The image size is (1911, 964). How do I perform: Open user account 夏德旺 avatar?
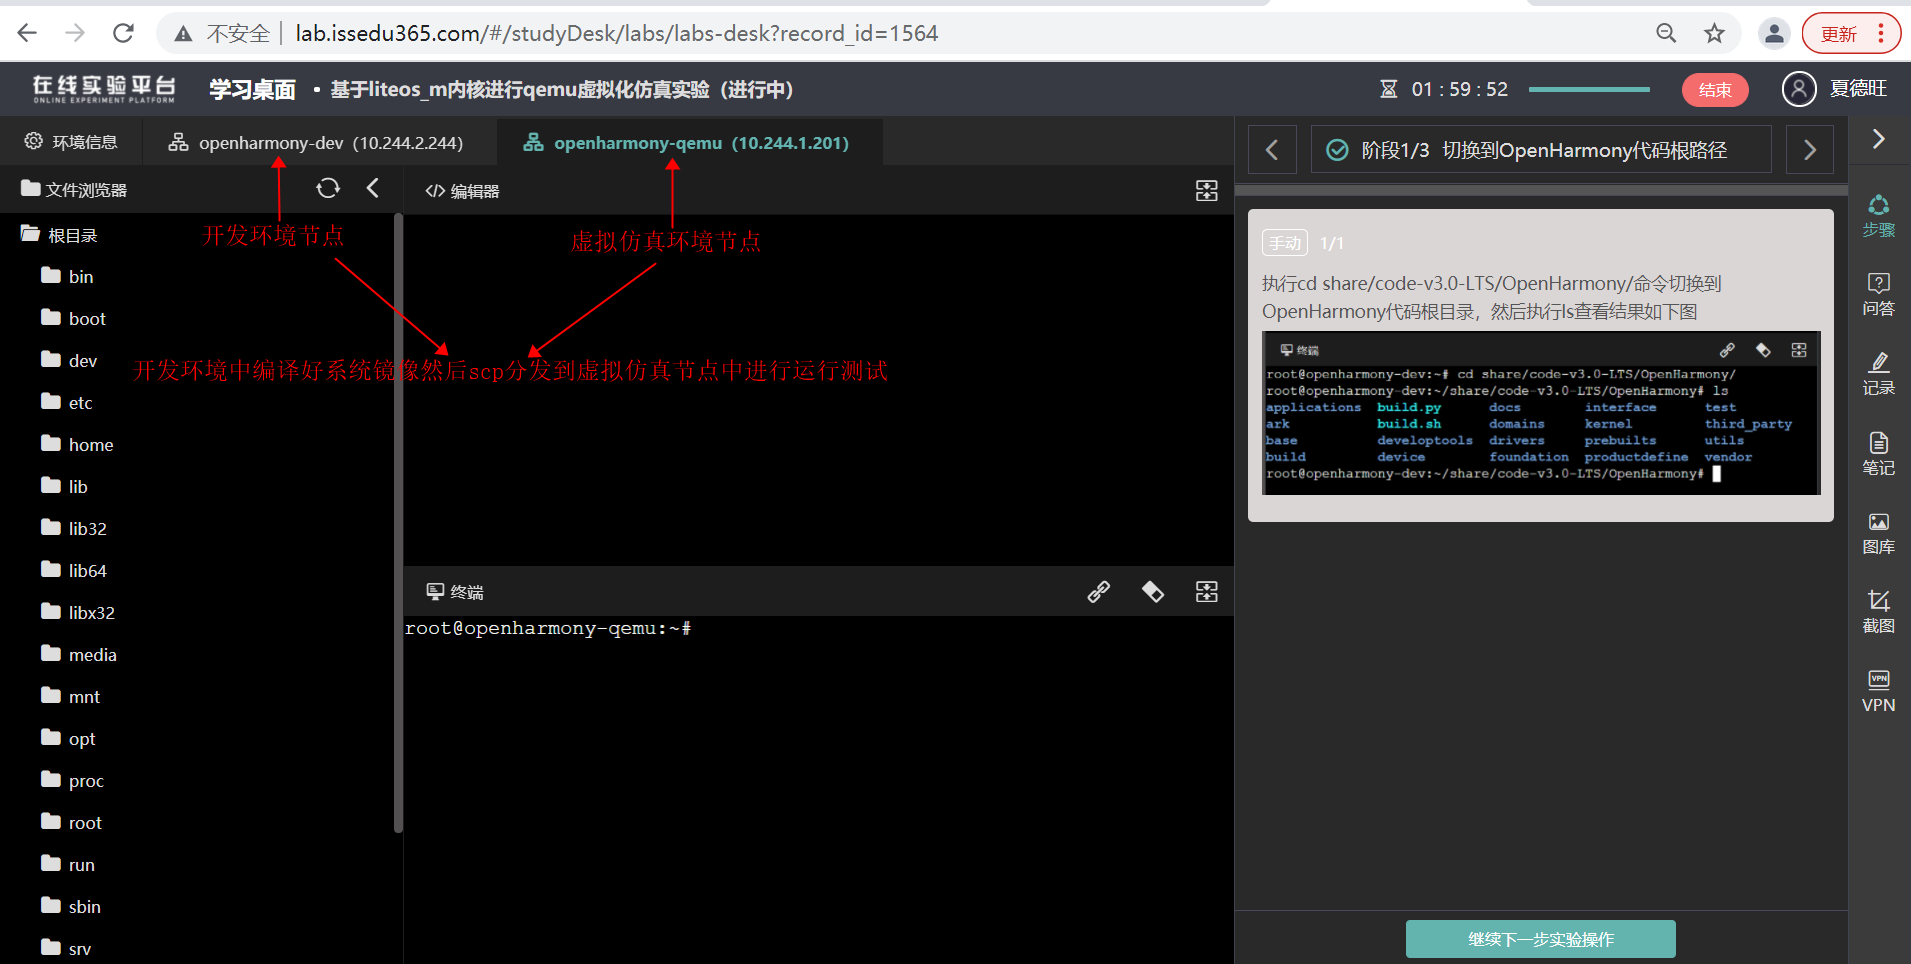[x=1798, y=89]
